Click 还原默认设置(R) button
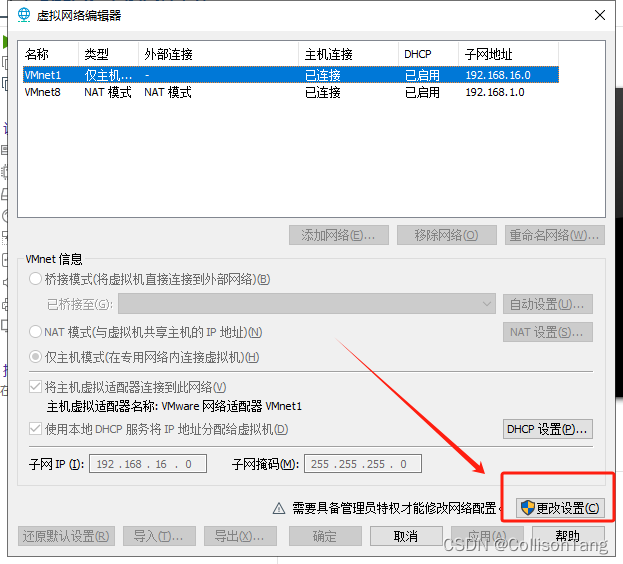The width and height of the screenshot is (623, 564). click(x=66, y=536)
